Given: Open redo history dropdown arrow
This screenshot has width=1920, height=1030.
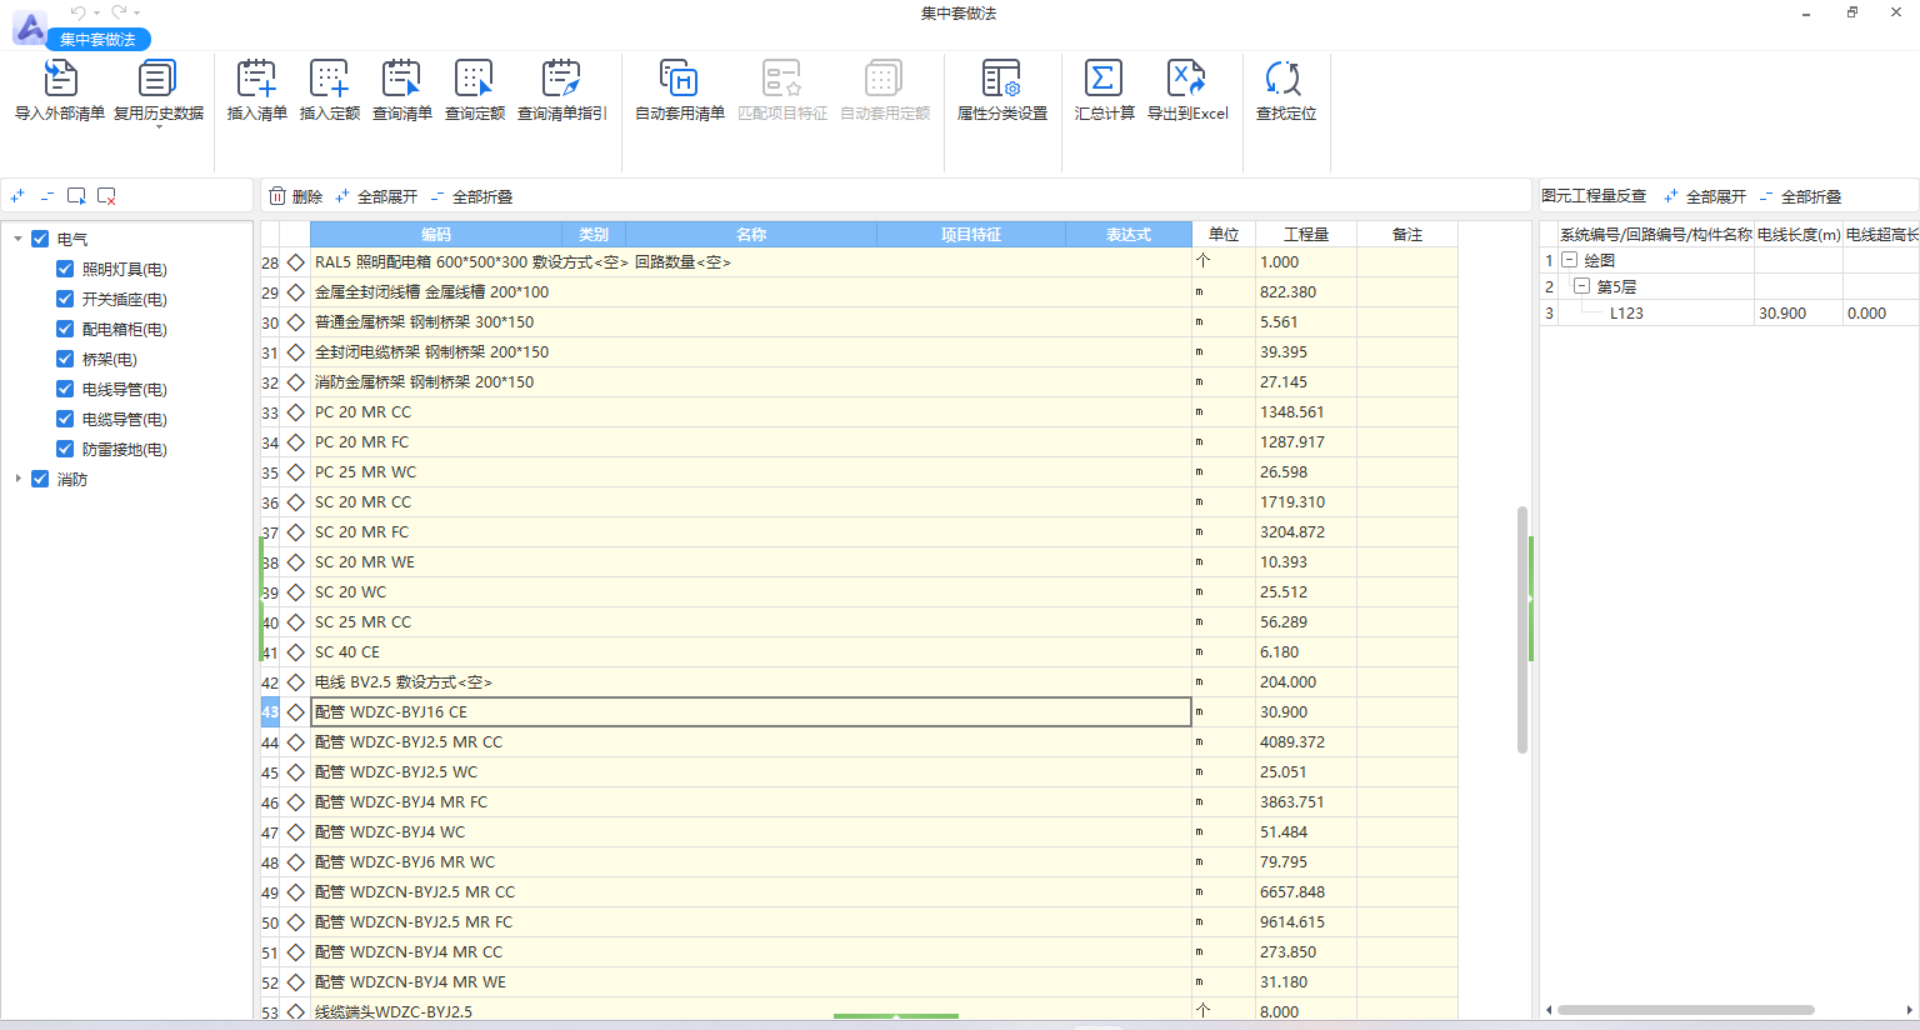Looking at the screenshot, I should [137, 13].
